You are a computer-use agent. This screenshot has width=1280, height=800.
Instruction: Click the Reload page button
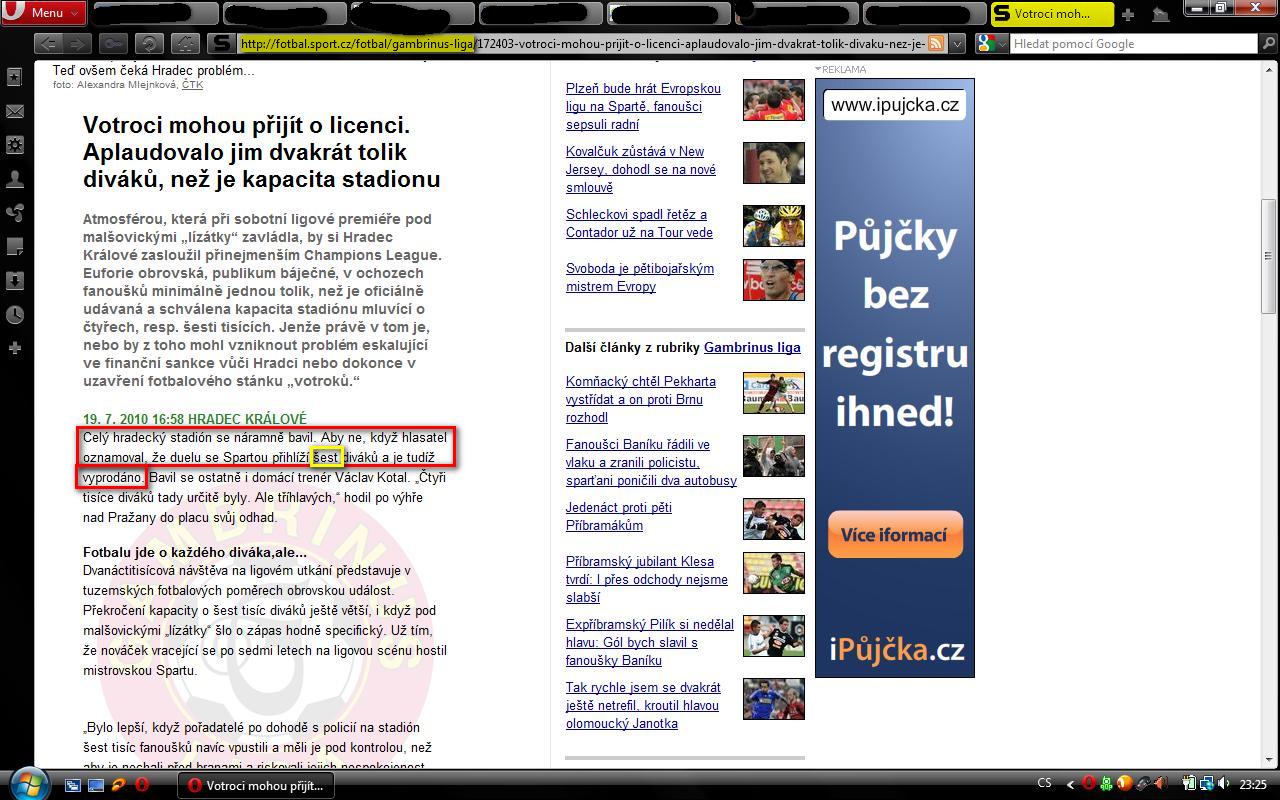point(149,43)
